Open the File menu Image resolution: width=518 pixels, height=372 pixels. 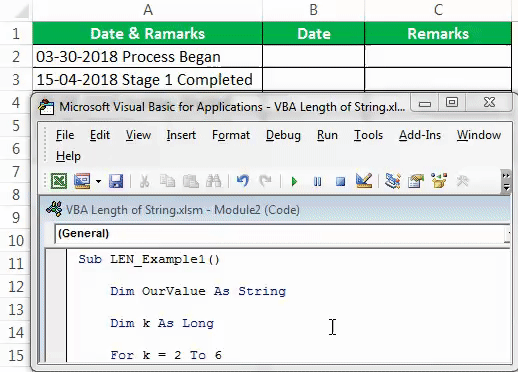(x=65, y=135)
